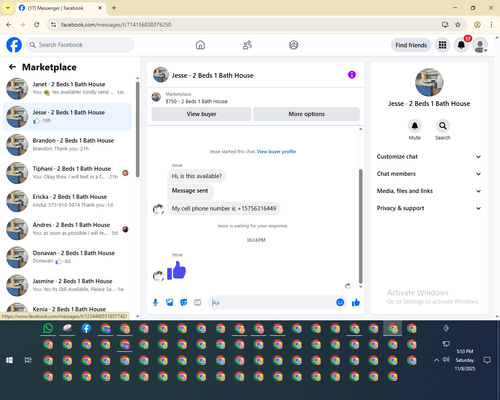500x400 pixels.
Task: Open the account profile avatar menu
Action: click(x=480, y=46)
